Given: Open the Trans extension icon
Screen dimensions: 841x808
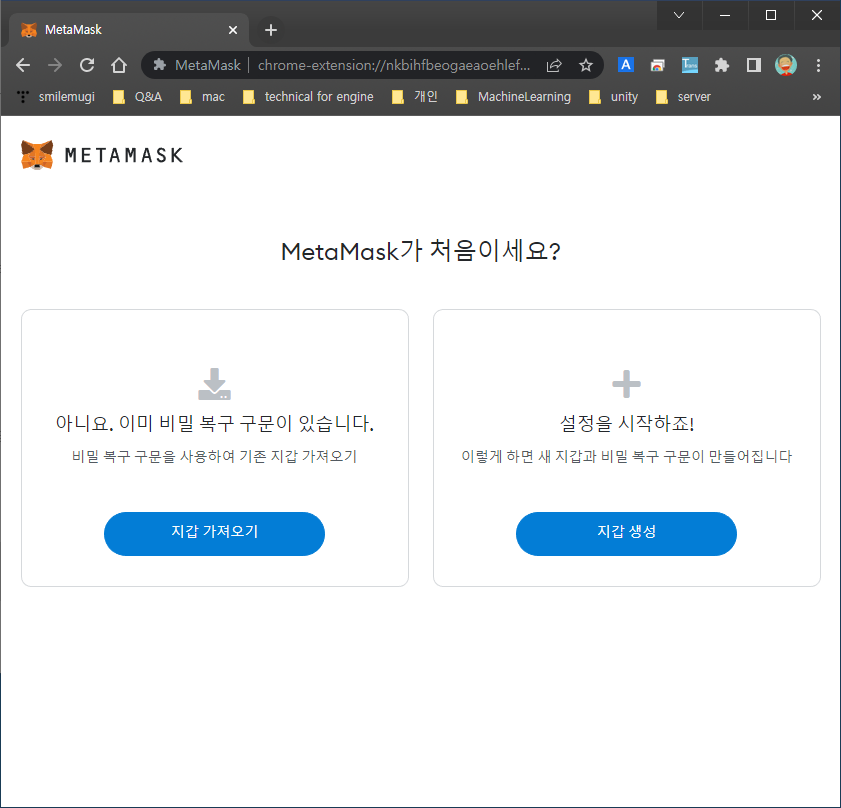Looking at the screenshot, I should 690,65.
